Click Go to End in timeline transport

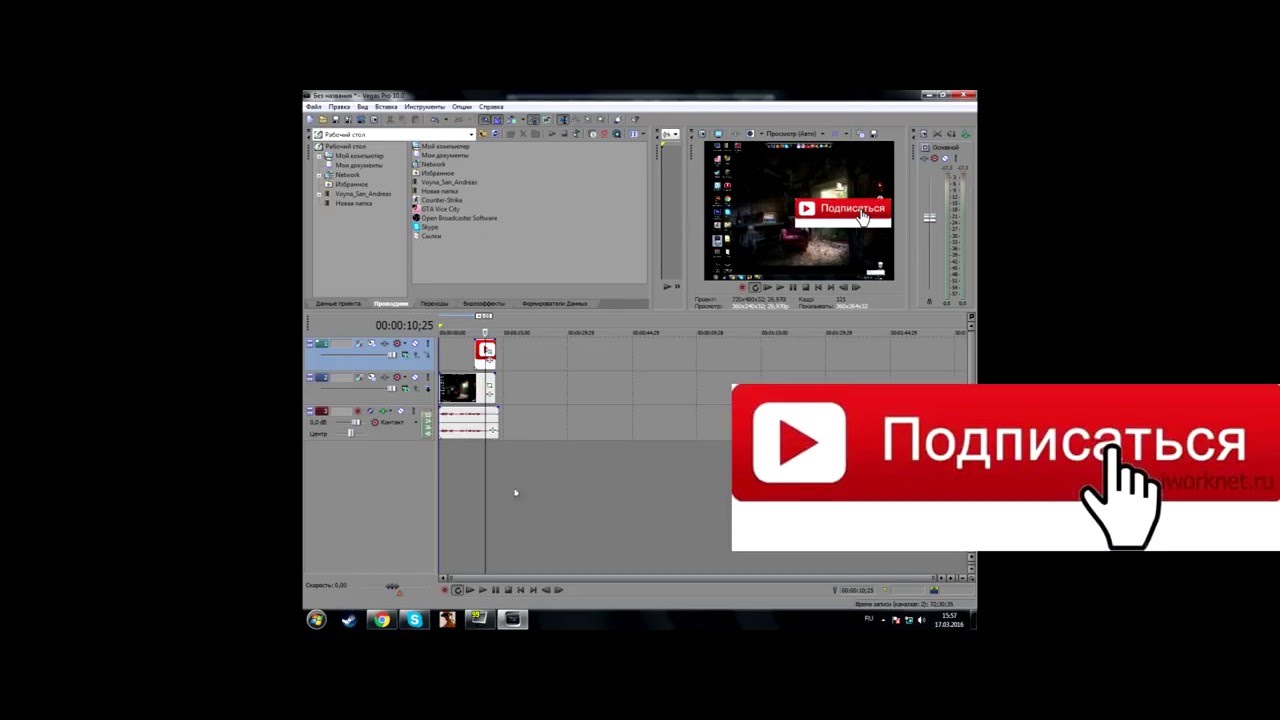[533, 590]
